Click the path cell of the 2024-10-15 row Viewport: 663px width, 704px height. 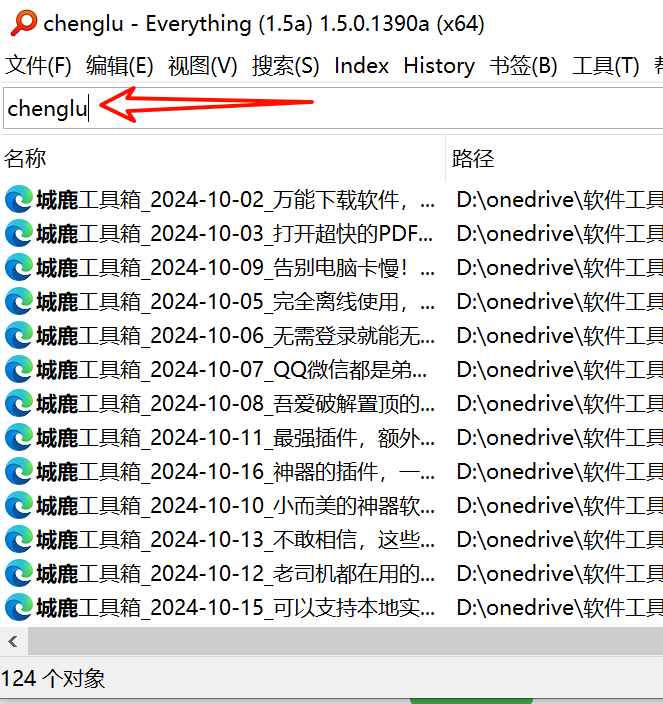pyautogui.click(x=560, y=608)
